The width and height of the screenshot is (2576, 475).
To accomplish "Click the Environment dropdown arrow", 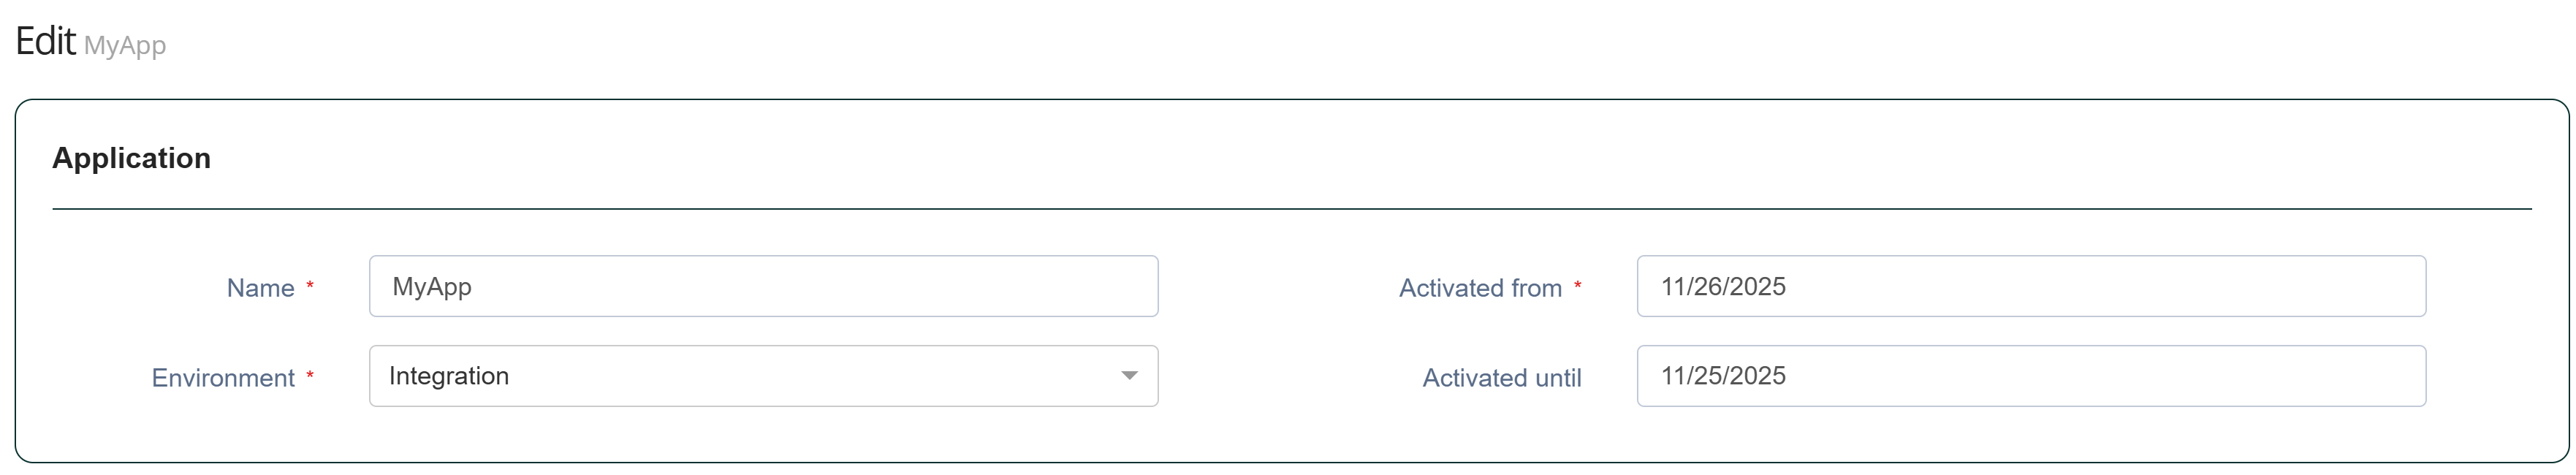I will point(1129,376).
